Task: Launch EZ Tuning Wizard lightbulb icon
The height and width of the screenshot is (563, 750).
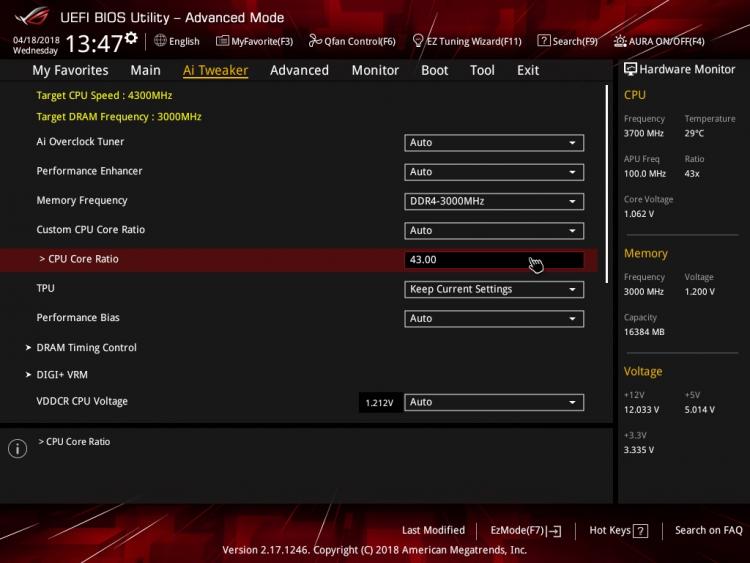Action: click(418, 41)
